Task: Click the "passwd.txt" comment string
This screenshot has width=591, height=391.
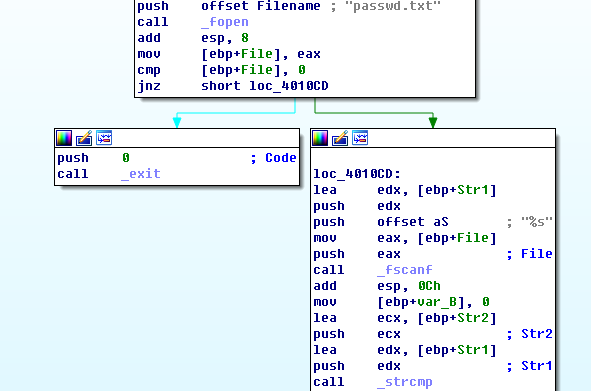Action: pos(393,6)
